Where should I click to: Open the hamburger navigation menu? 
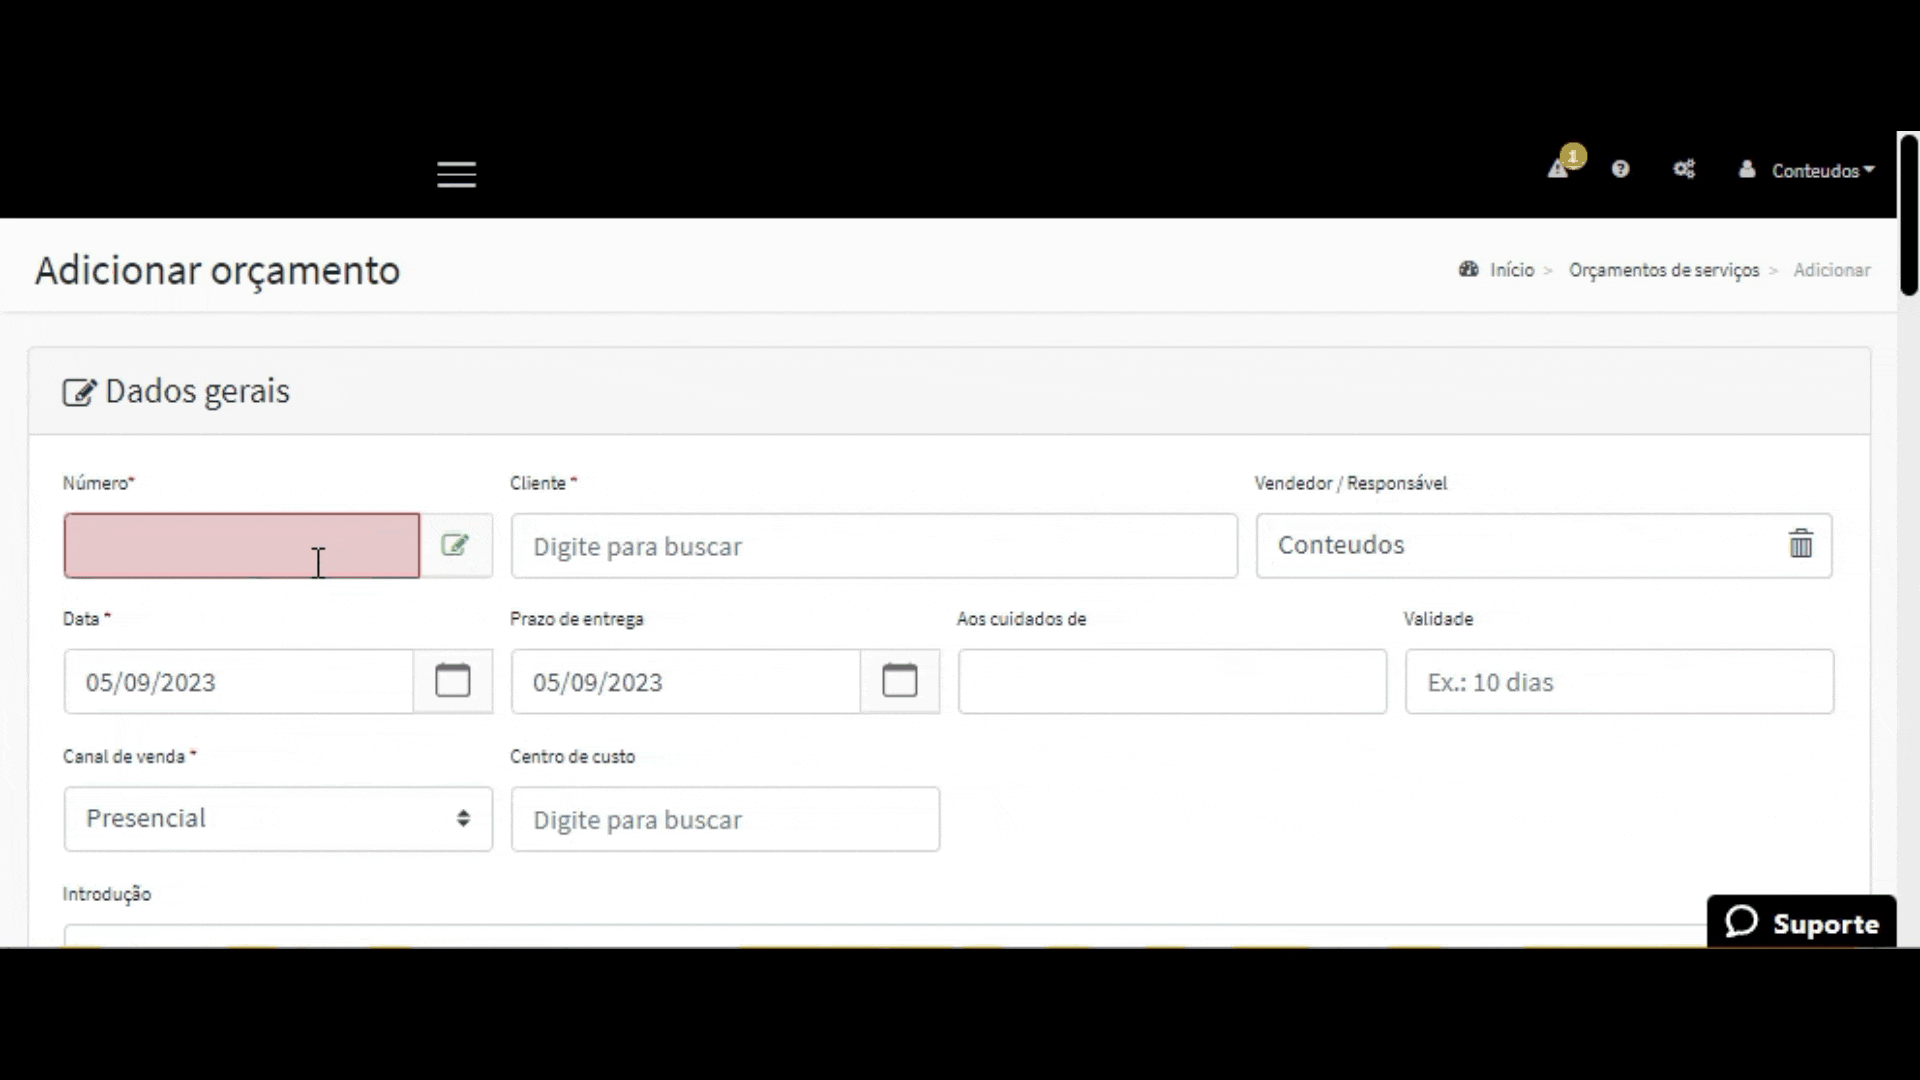pyautogui.click(x=456, y=174)
